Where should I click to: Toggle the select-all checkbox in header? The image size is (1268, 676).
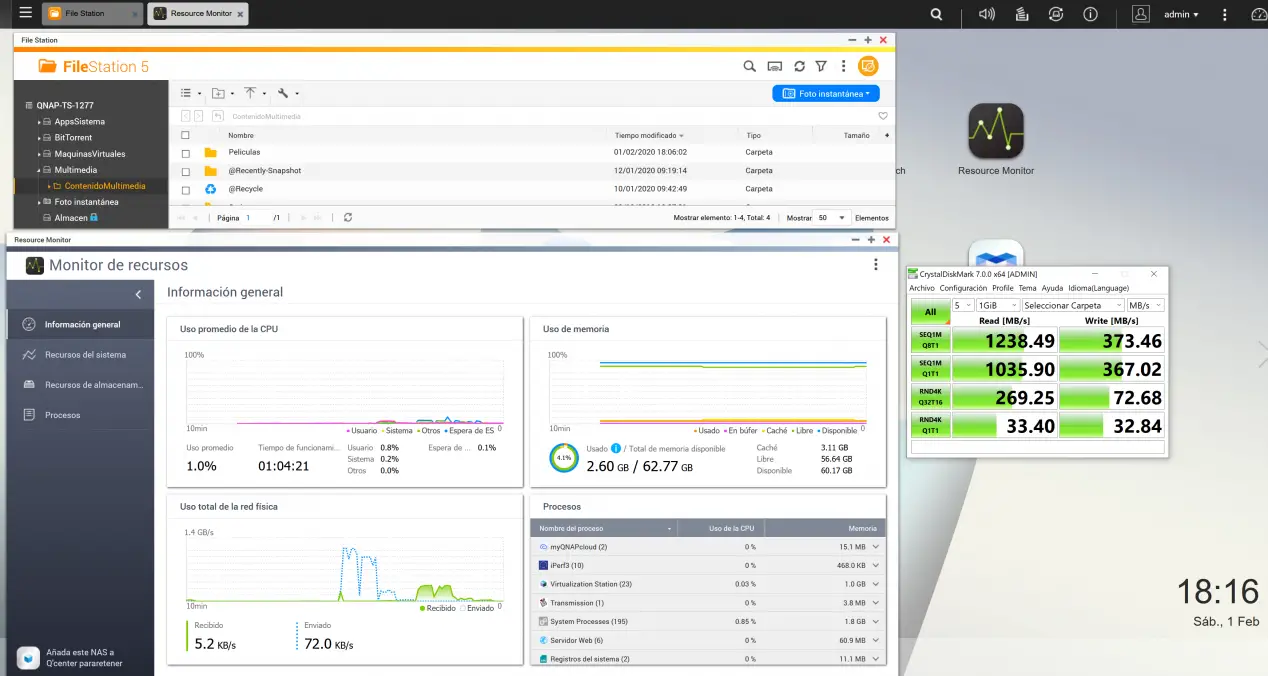185,135
